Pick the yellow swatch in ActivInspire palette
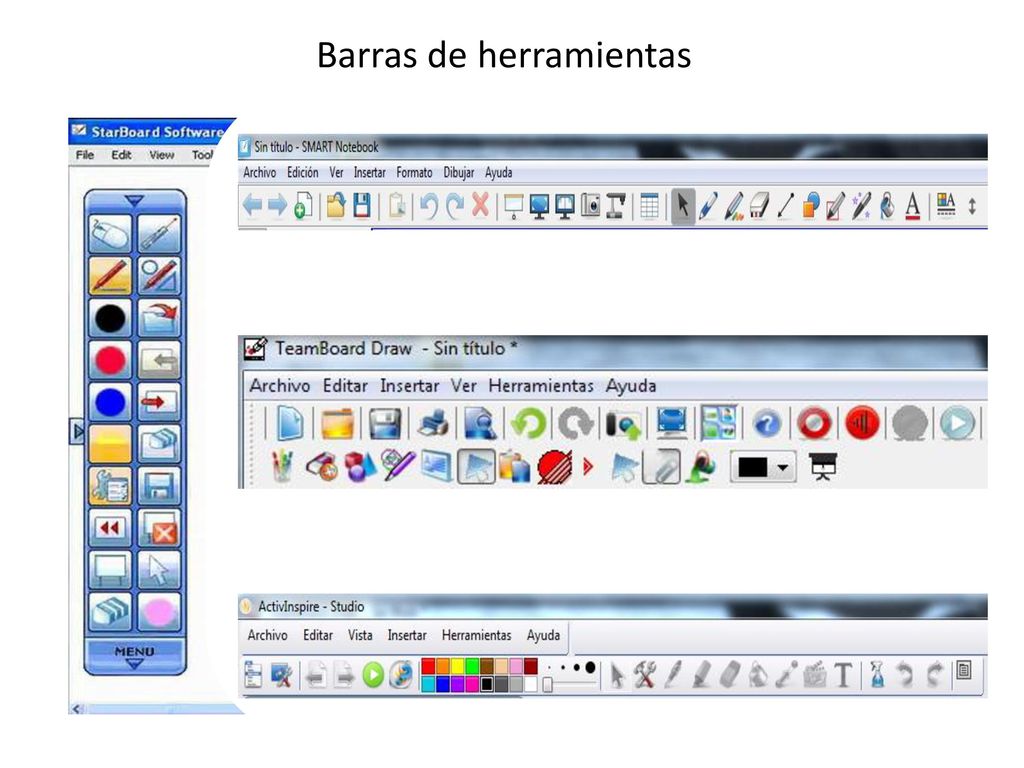The width and height of the screenshot is (1024, 768). click(x=457, y=666)
